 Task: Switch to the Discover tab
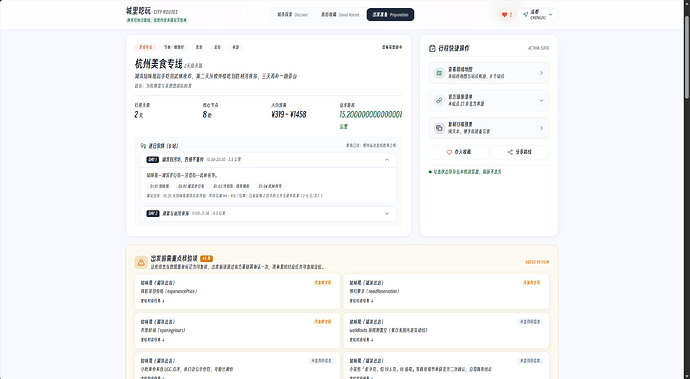292,15
